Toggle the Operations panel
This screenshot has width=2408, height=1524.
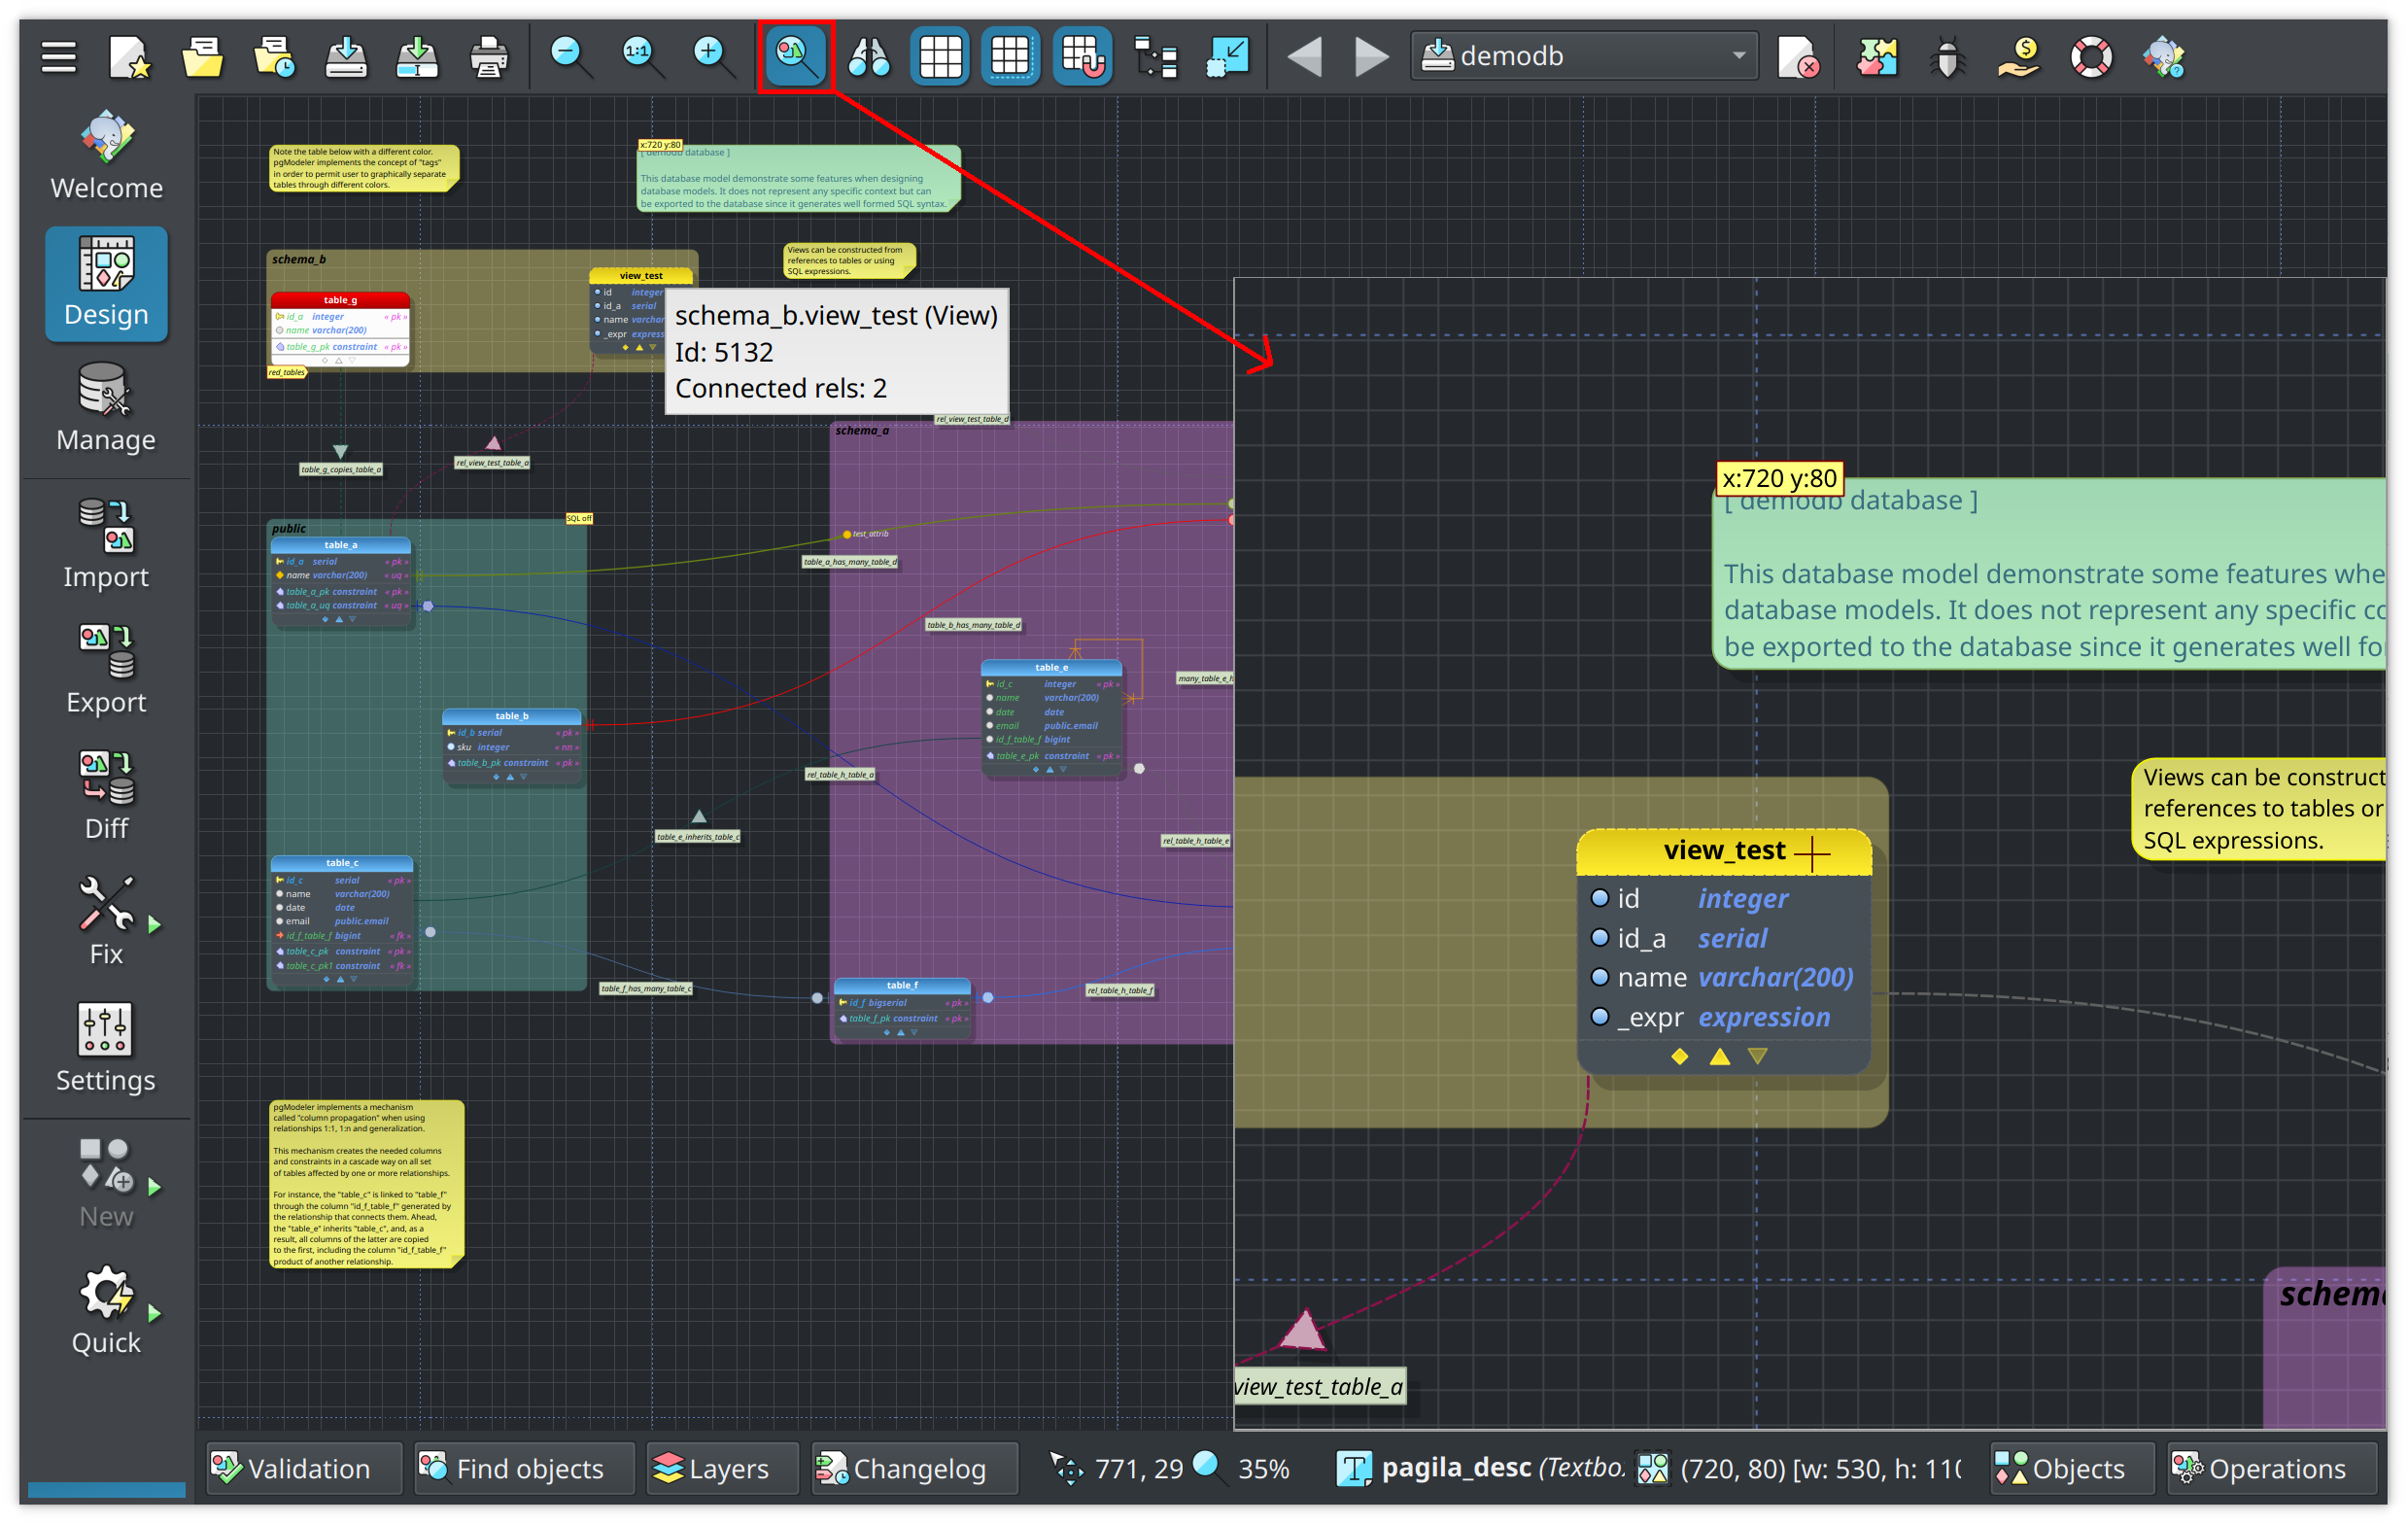2272,1468
